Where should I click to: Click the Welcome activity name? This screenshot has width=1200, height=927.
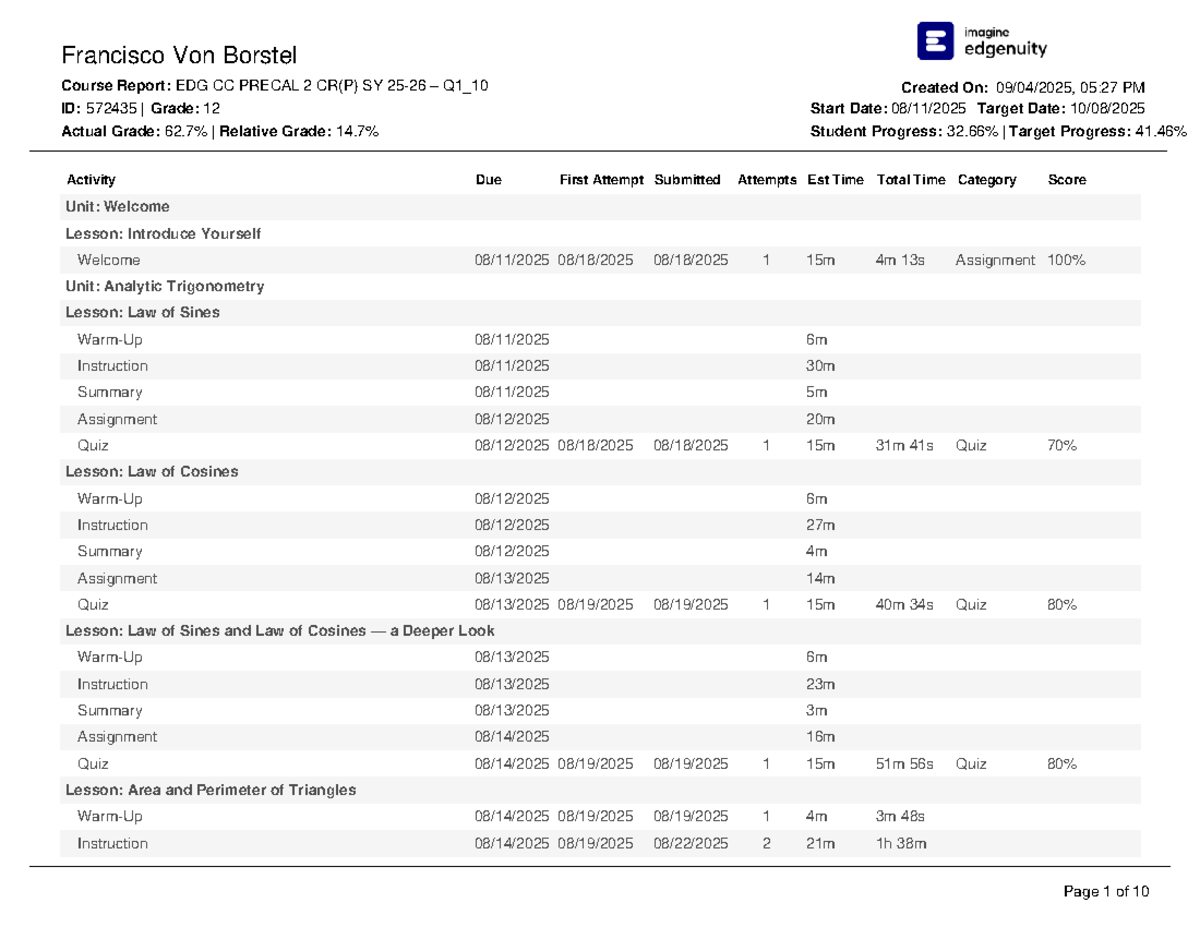(109, 260)
